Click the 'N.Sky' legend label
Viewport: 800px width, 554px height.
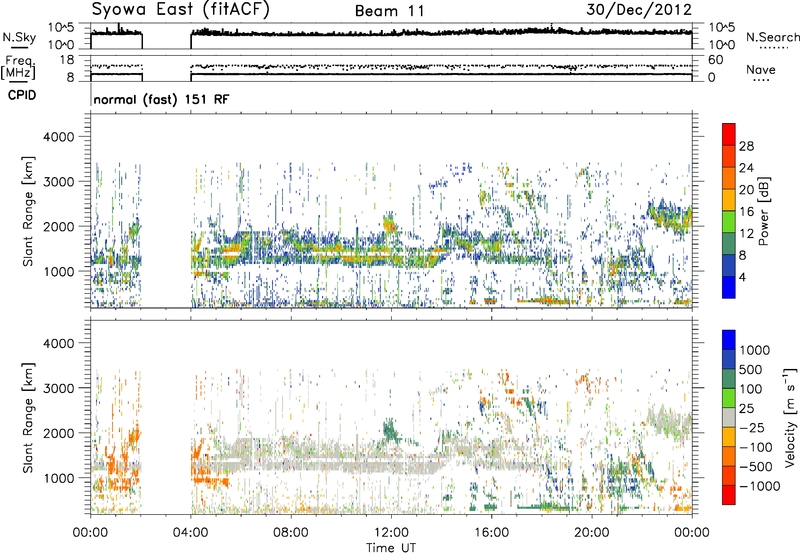(x=19, y=37)
